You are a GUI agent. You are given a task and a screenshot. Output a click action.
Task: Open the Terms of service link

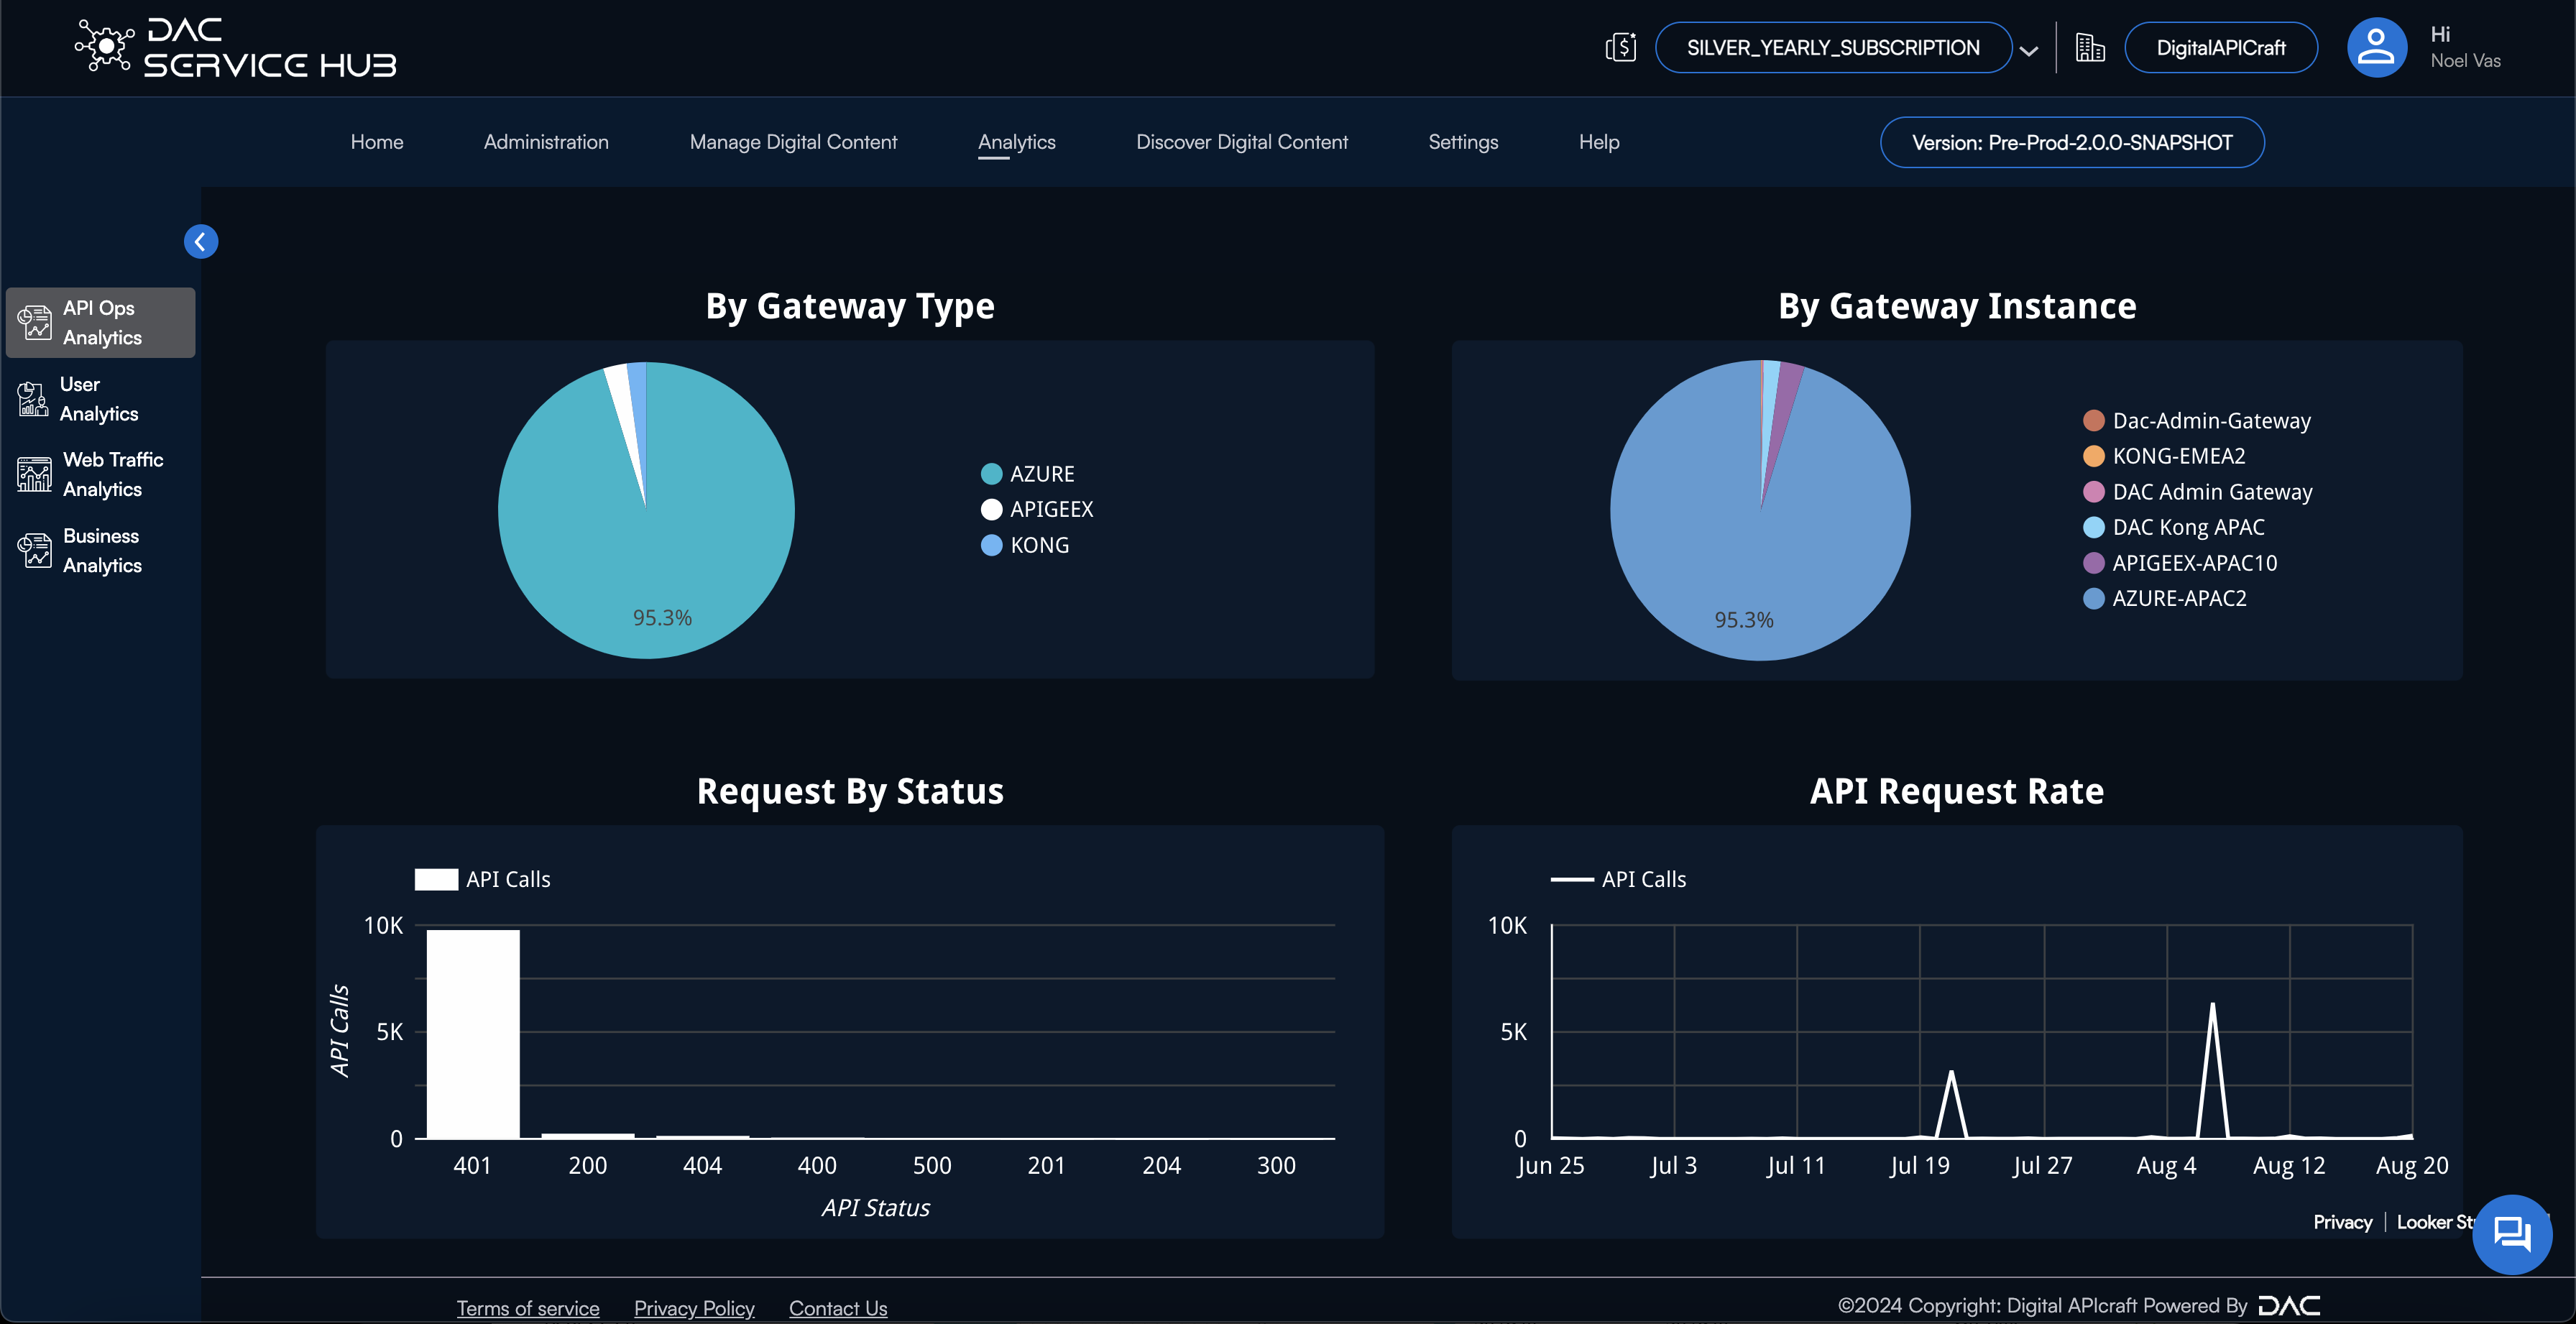[x=528, y=1308]
